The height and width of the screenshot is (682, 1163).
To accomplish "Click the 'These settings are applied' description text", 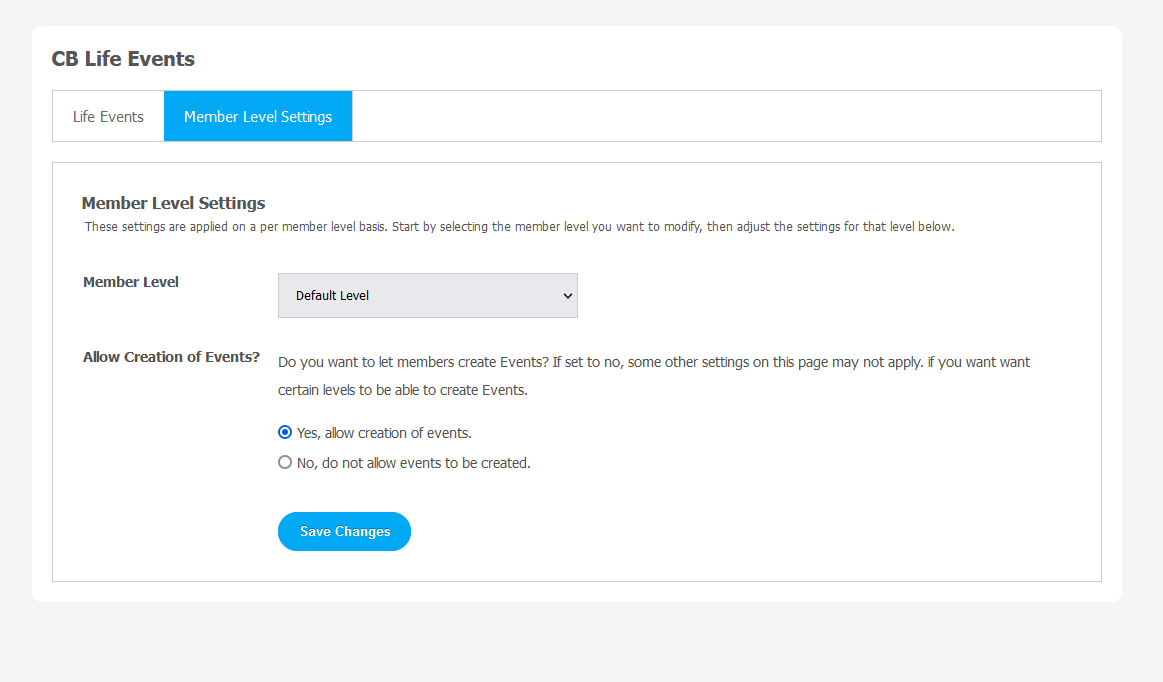I will coord(519,227).
